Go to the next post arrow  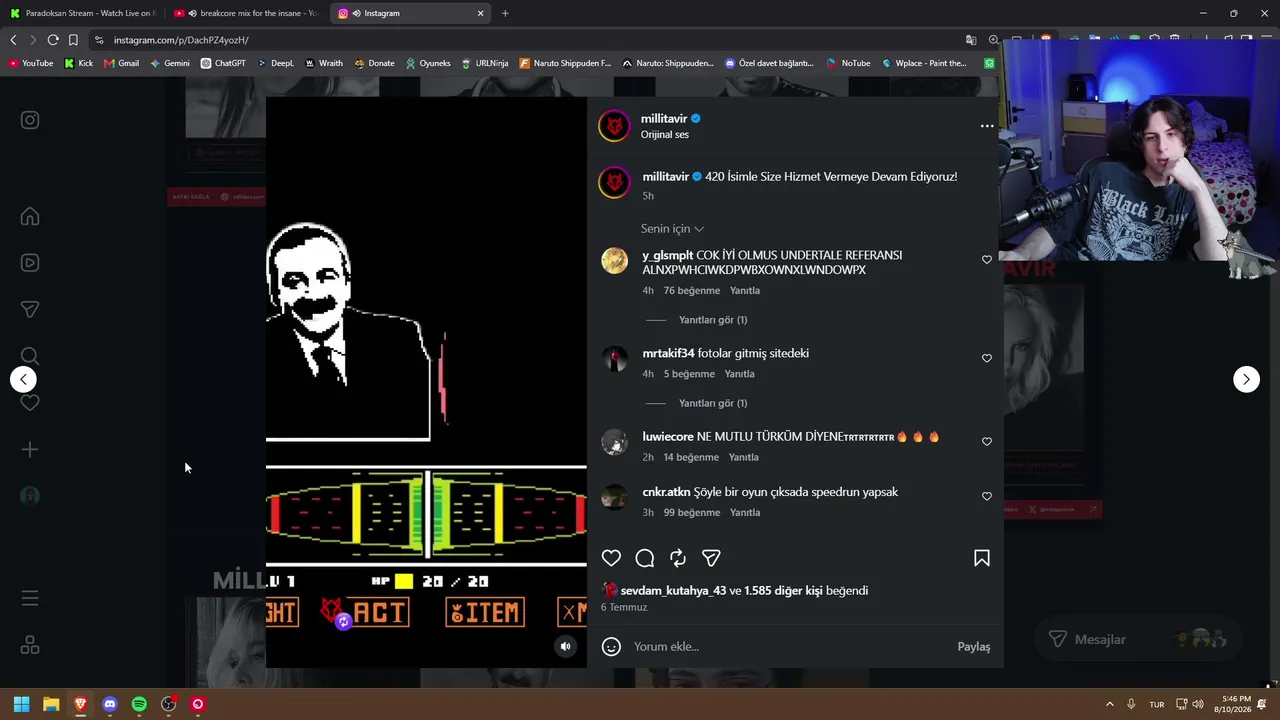point(1246,379)
